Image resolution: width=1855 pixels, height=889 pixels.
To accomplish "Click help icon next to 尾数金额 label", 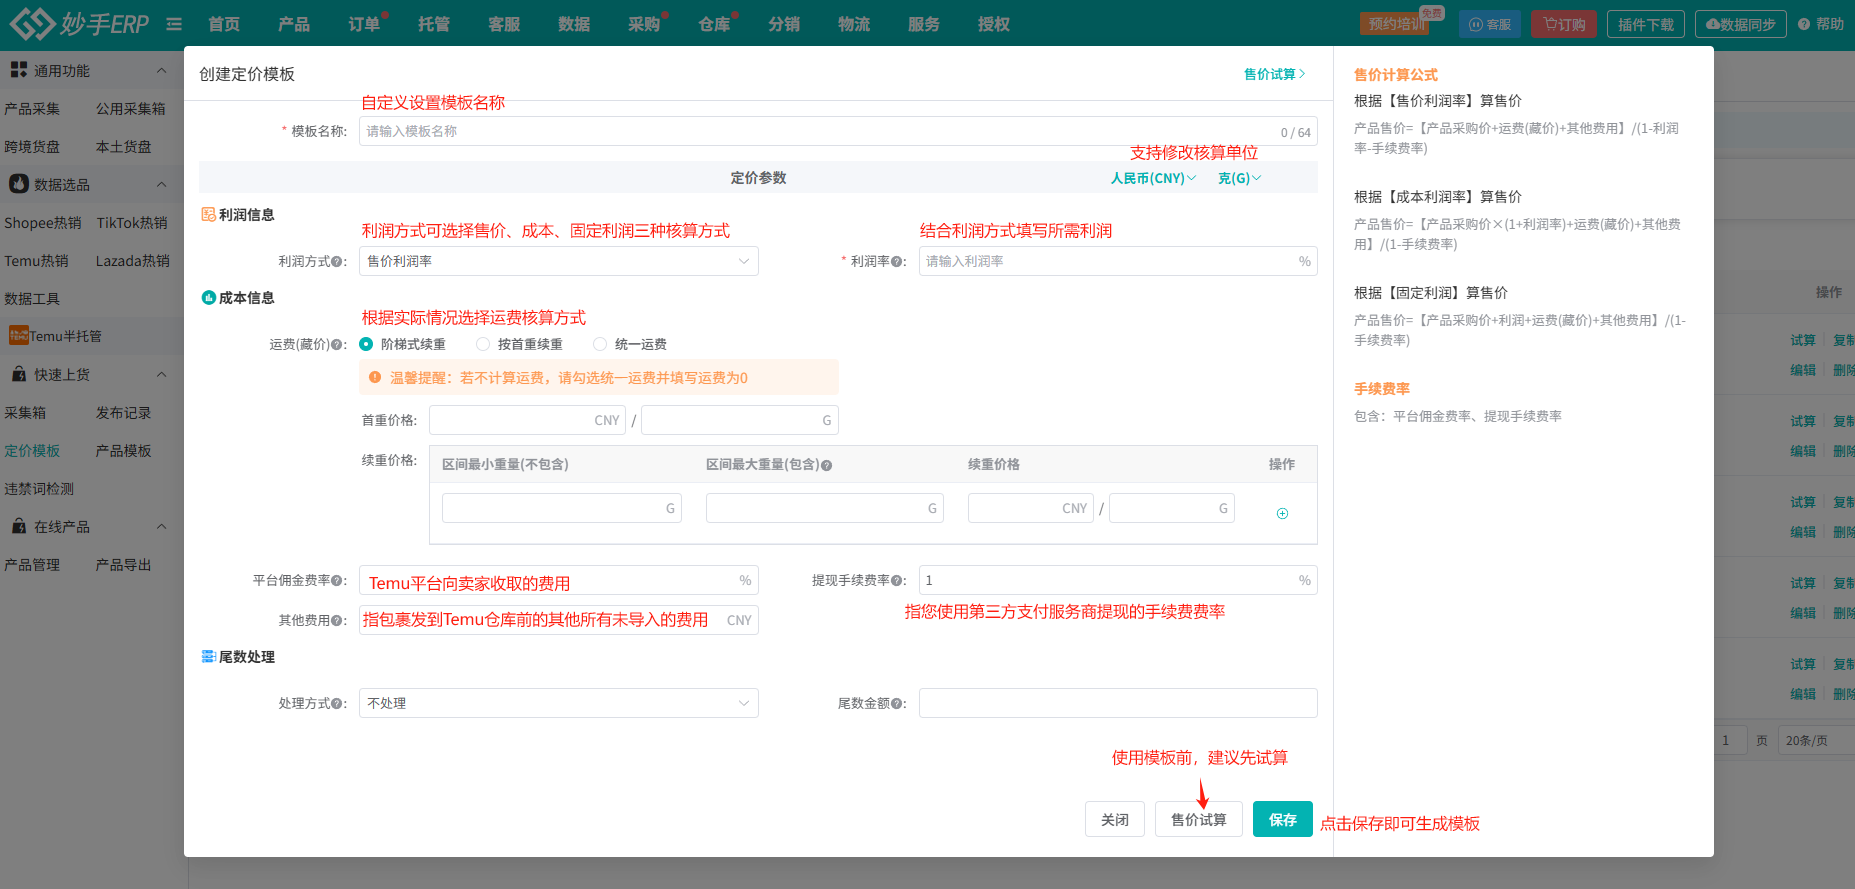I will coord(896,704).
